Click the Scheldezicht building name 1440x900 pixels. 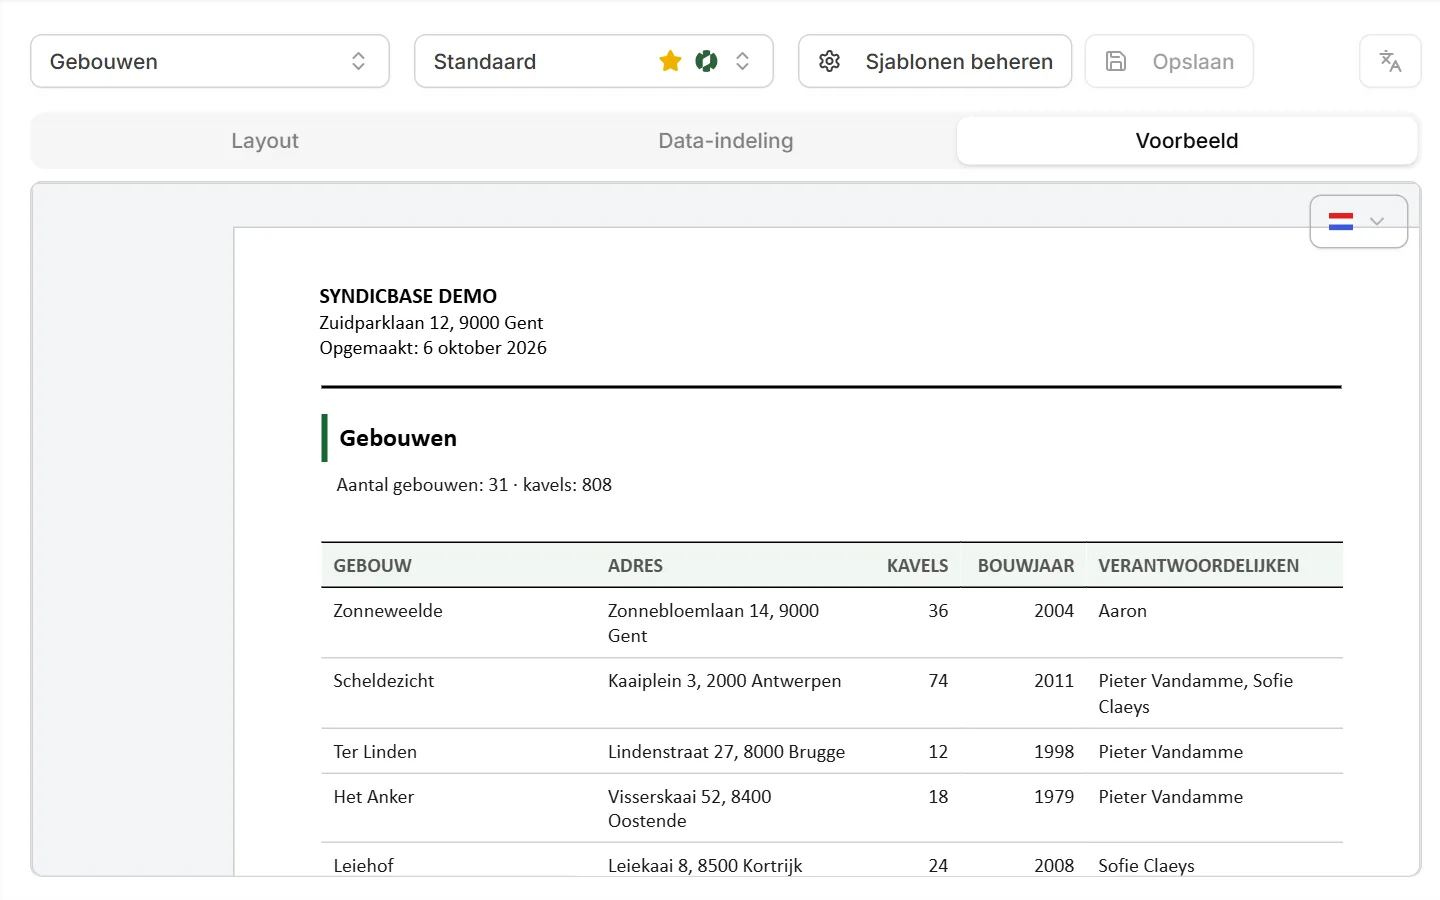(384, 681)
